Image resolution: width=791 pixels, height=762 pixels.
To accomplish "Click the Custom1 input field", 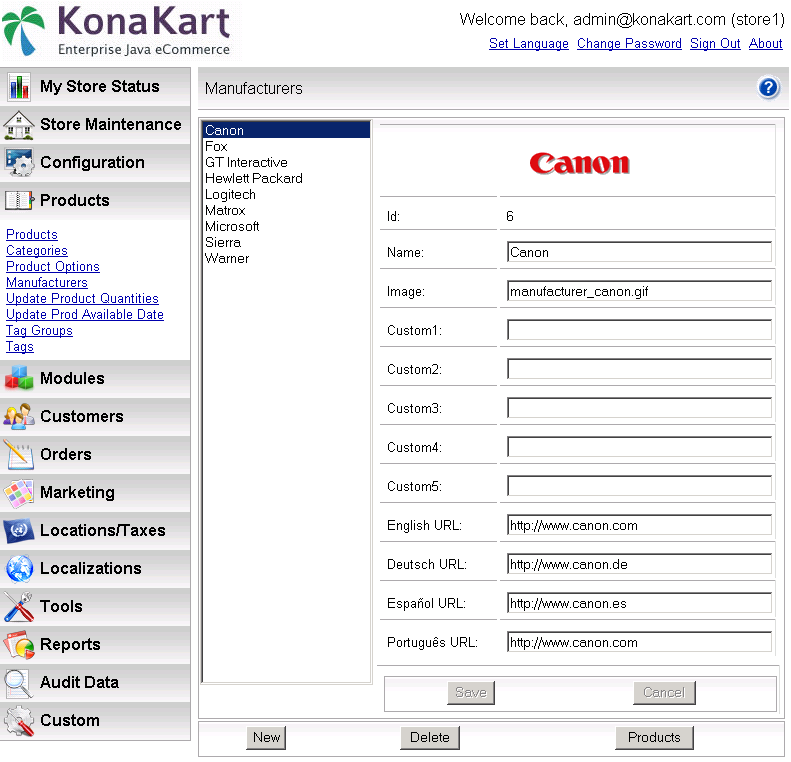I will pyautogui.click(x=639, y=330).
